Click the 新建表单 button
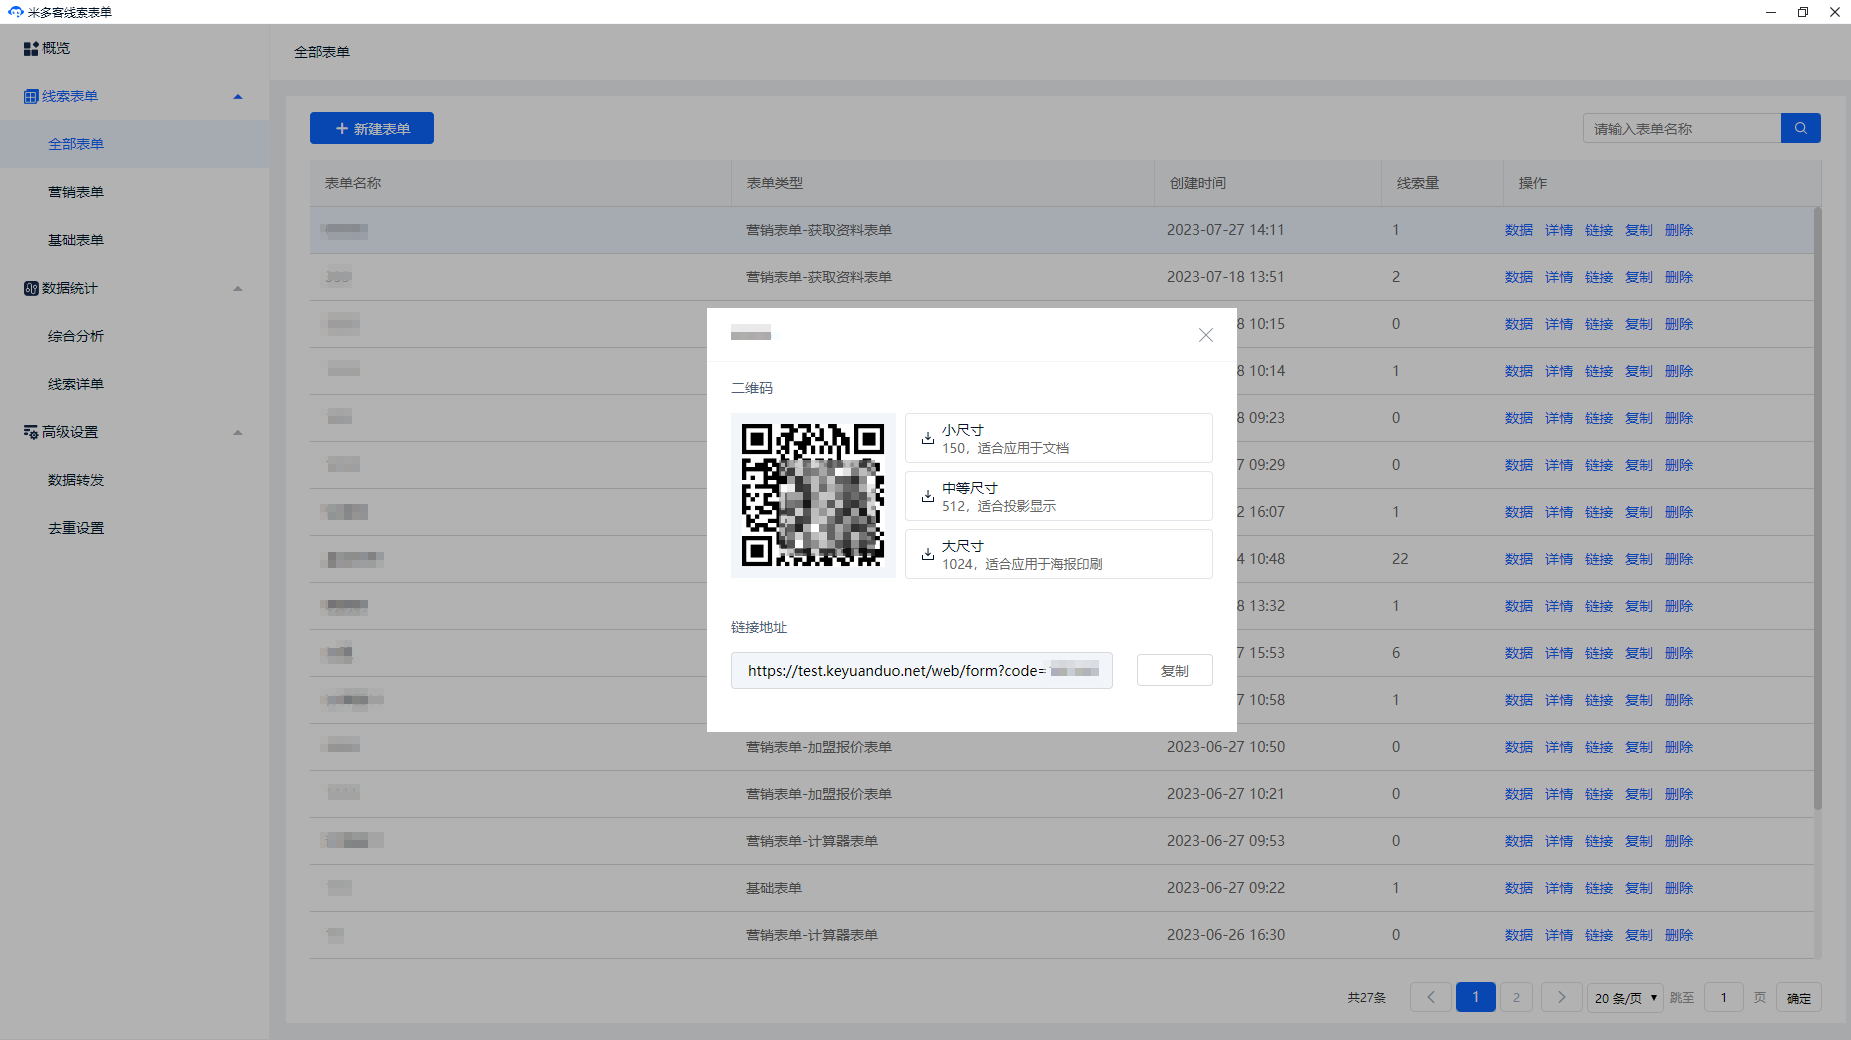The image size is (1851, 1040). pos(371,128)
